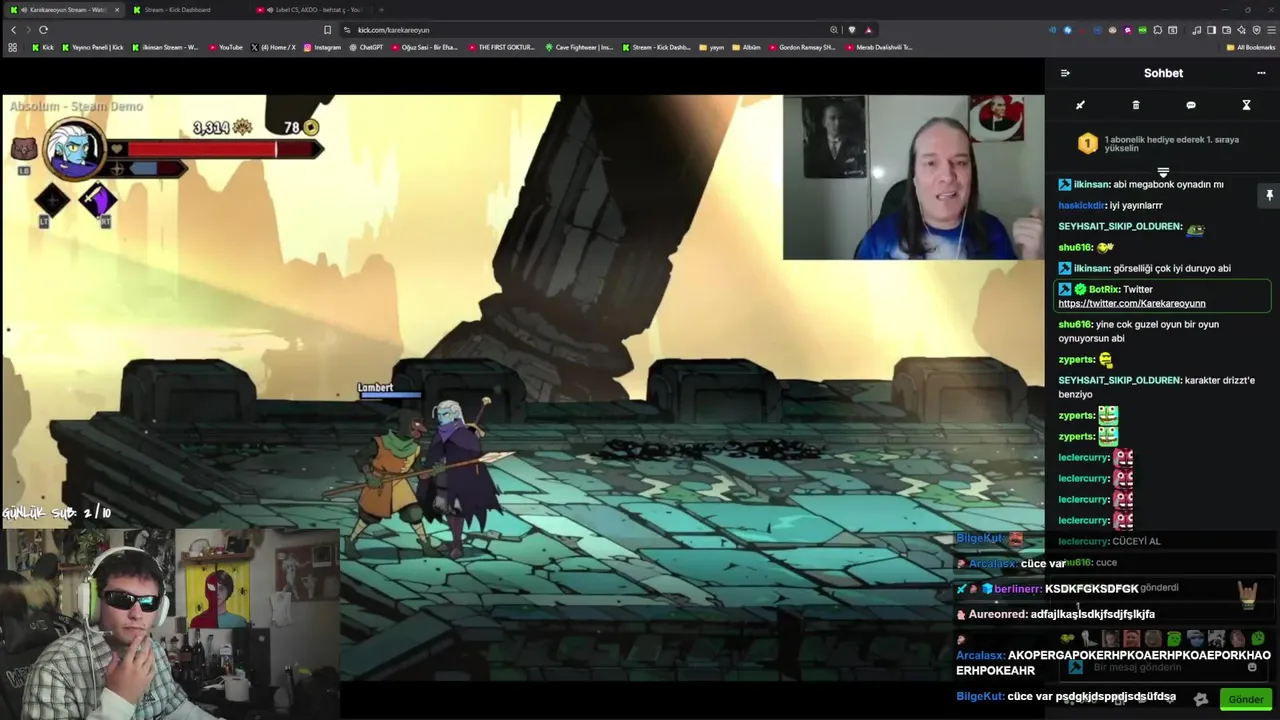Open the Brave Shields lion icon

852,30
